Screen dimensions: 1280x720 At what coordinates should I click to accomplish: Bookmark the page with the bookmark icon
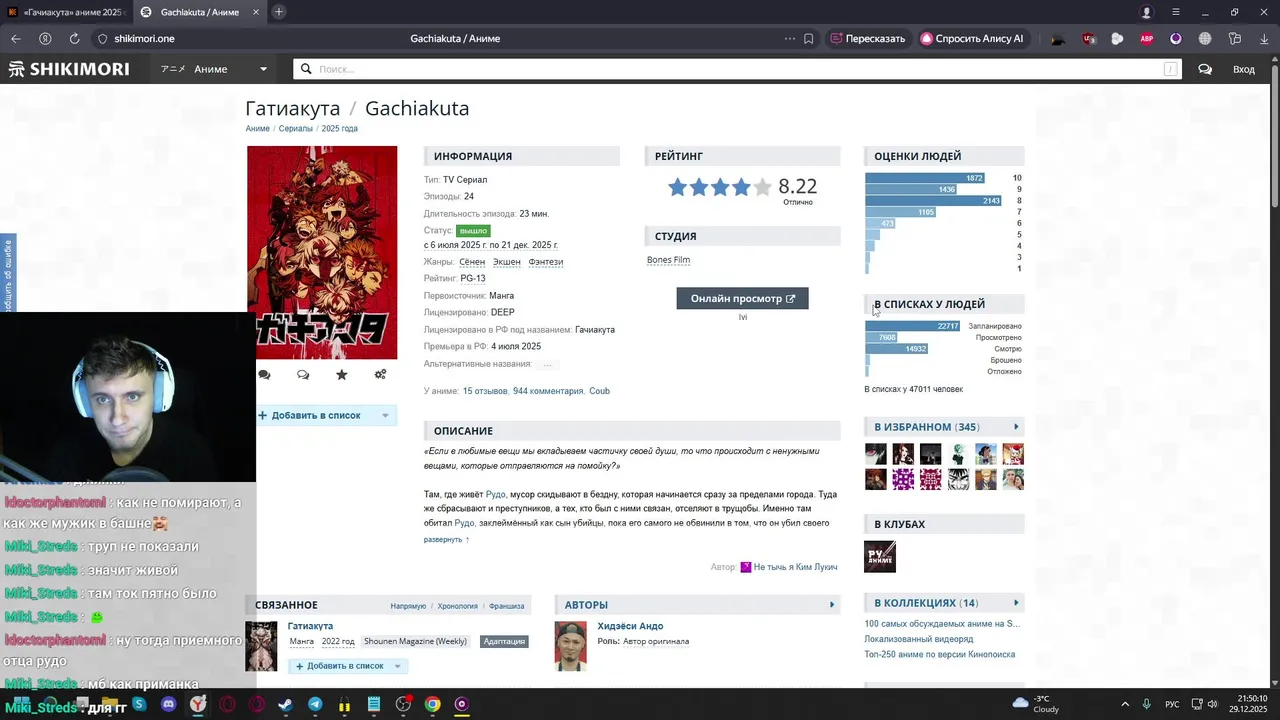pyautogui.click(x=808, y=39)
